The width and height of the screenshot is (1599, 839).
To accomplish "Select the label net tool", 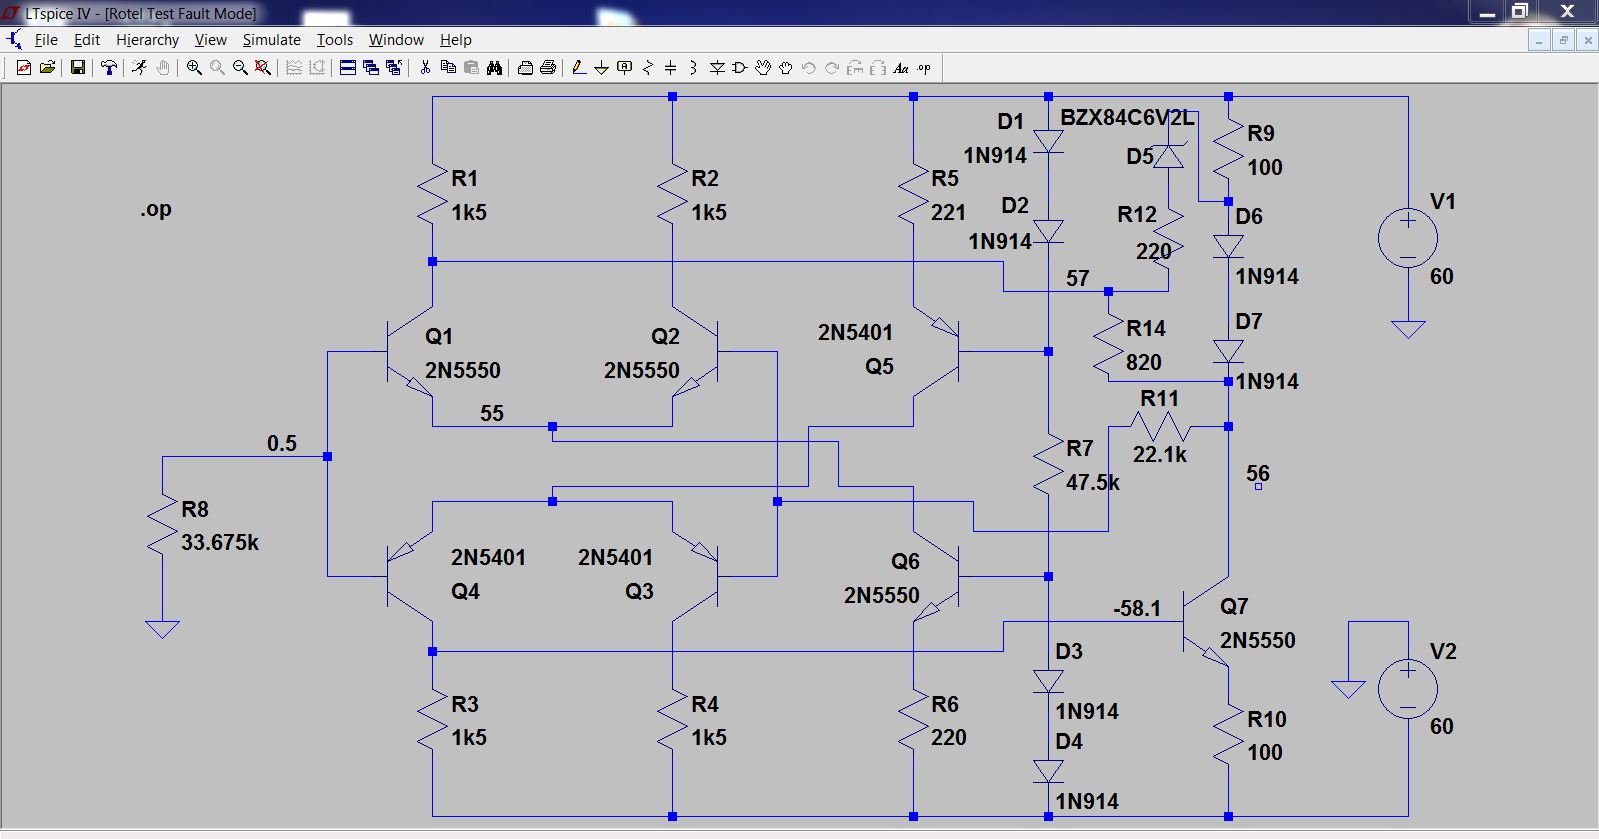I will (625, 68).
